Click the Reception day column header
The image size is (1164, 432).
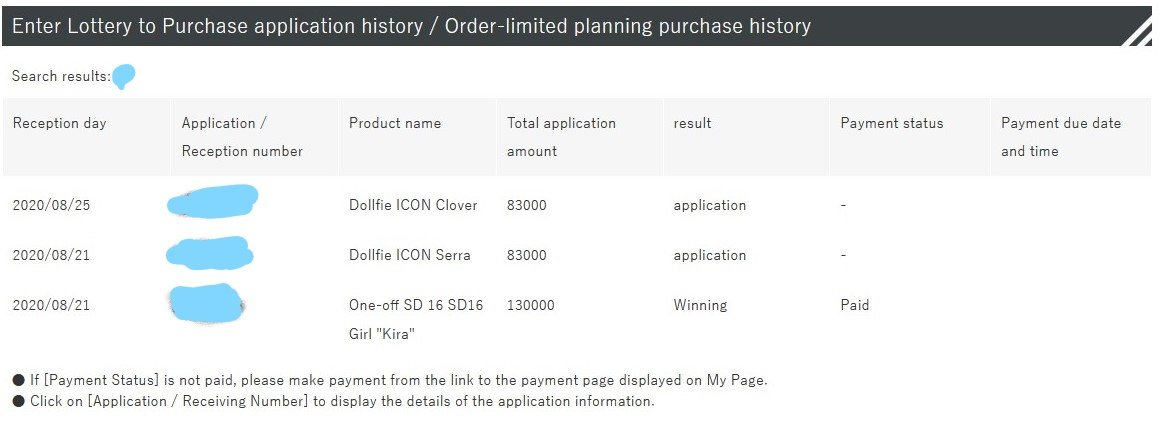(x=59, y=123)
